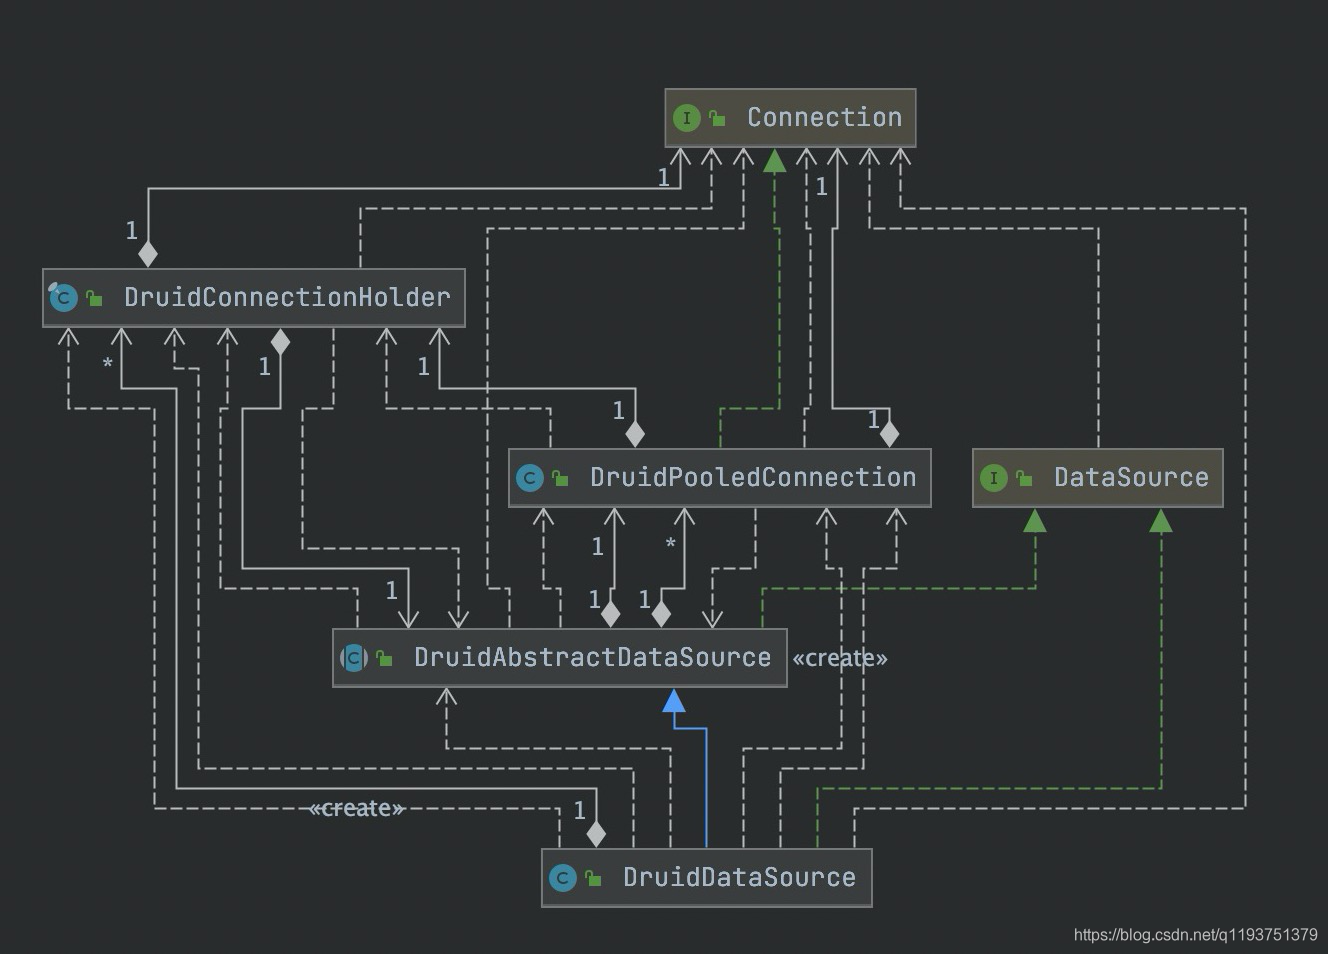1328x954 pixels.
Task: Click the DruidPooledConnection class icon
Action: coord(529,478)
